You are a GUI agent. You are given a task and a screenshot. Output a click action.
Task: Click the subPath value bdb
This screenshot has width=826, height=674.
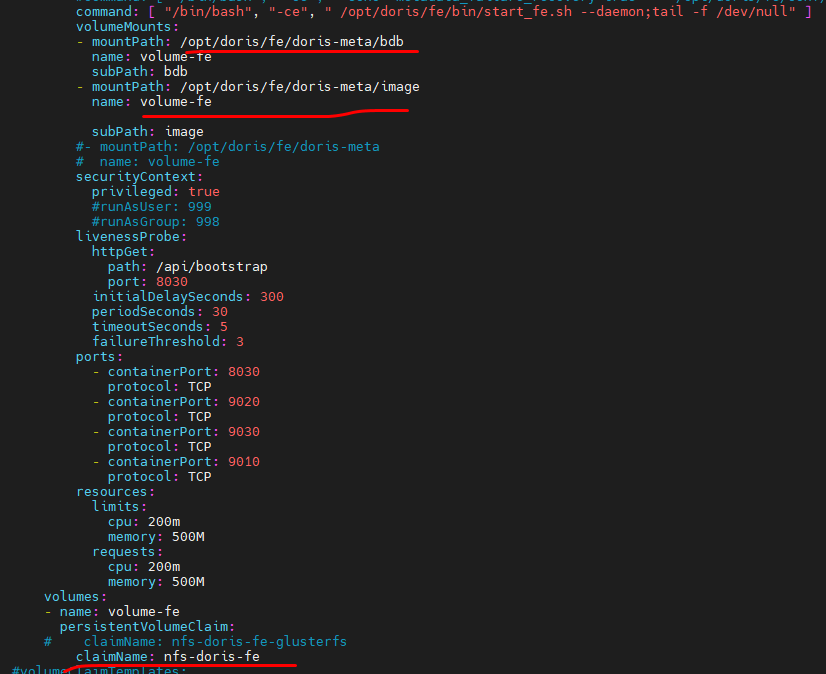(x=184, y=71)
